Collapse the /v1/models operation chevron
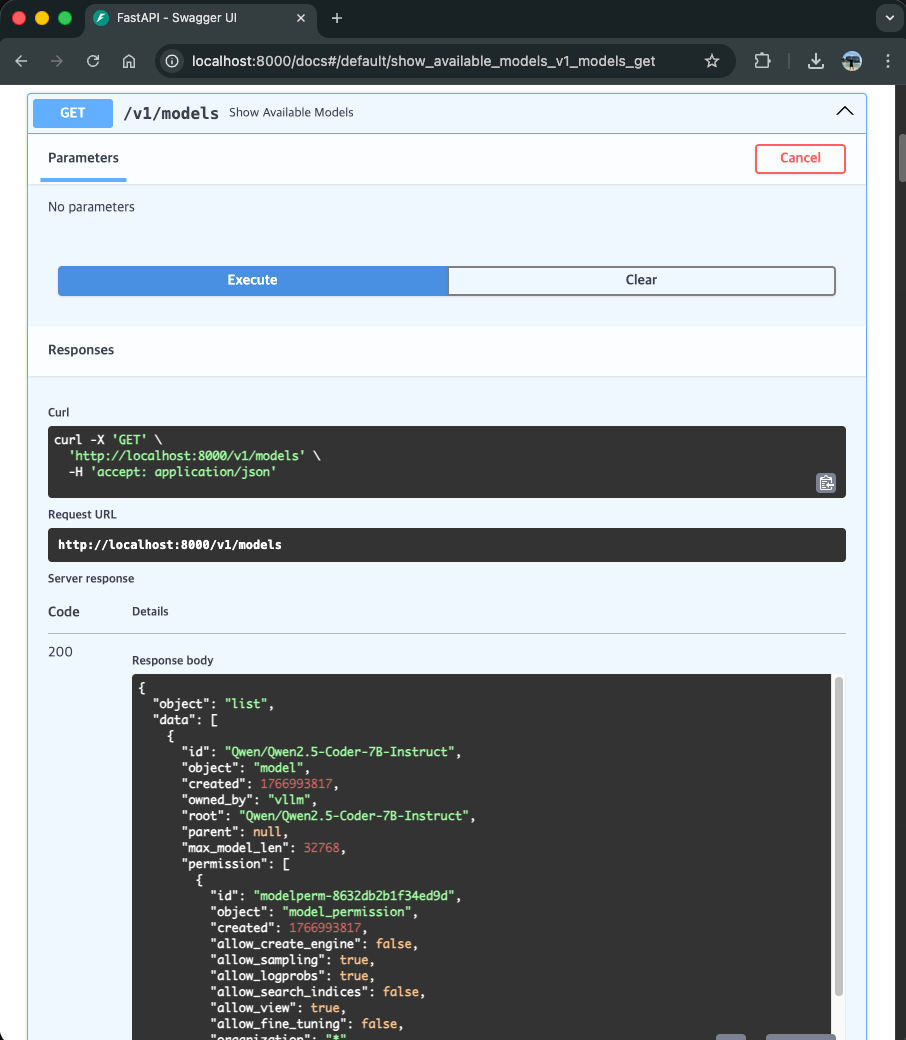906x1040 pixels. (x=844, y=111)
